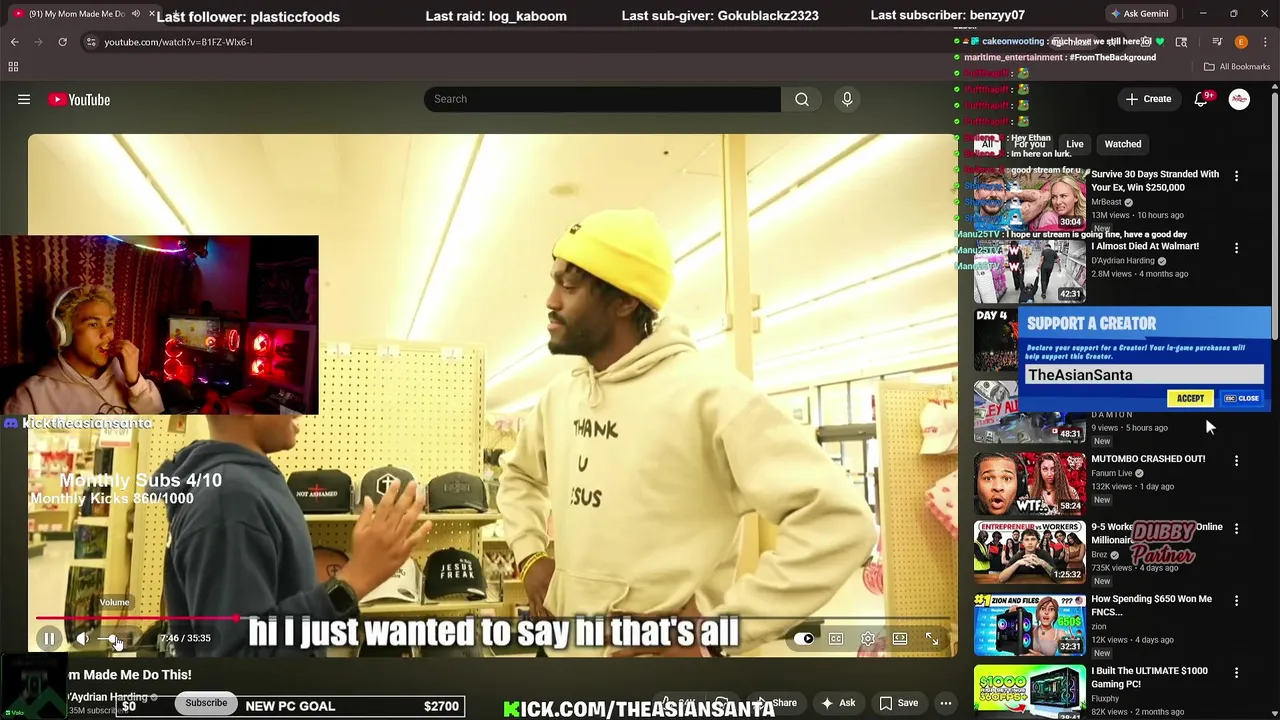Go to the YouTube home logo
This screenshot has width=1280, height=720.
click(x=79, y=99)
